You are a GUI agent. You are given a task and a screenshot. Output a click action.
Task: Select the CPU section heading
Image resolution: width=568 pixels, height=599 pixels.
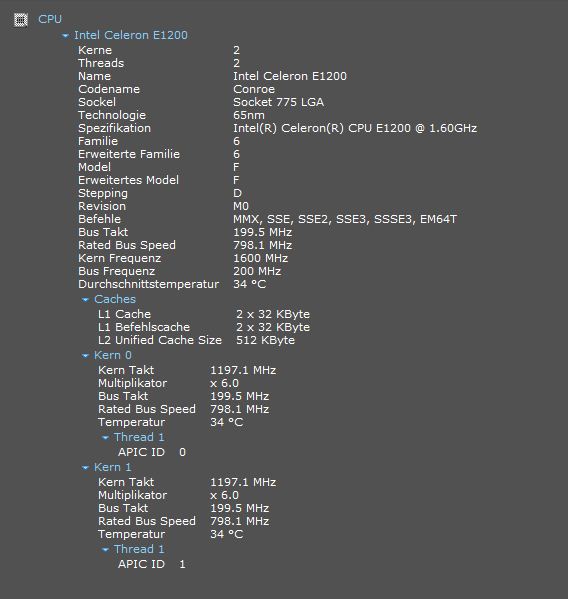click(50, 19)
